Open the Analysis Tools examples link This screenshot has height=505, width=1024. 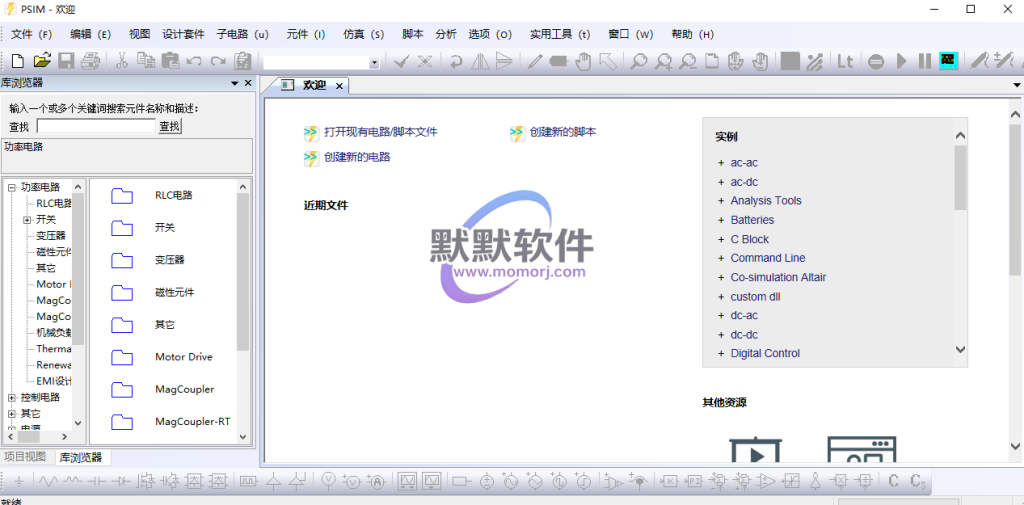766,201
